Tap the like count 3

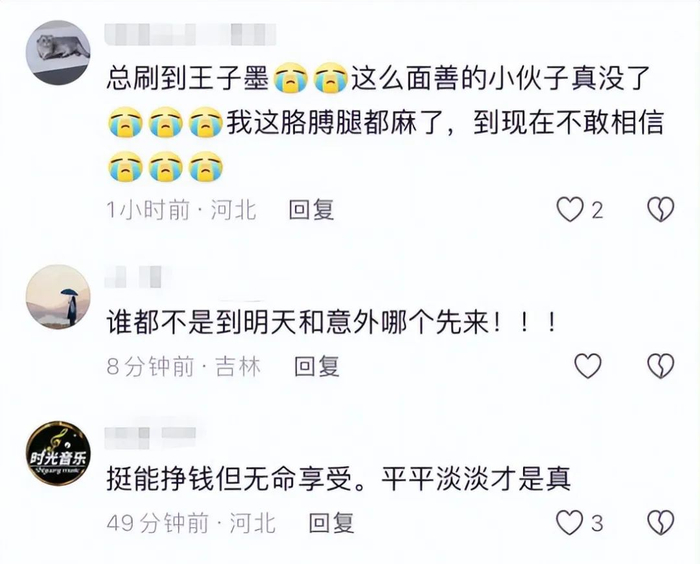(597, 523)
